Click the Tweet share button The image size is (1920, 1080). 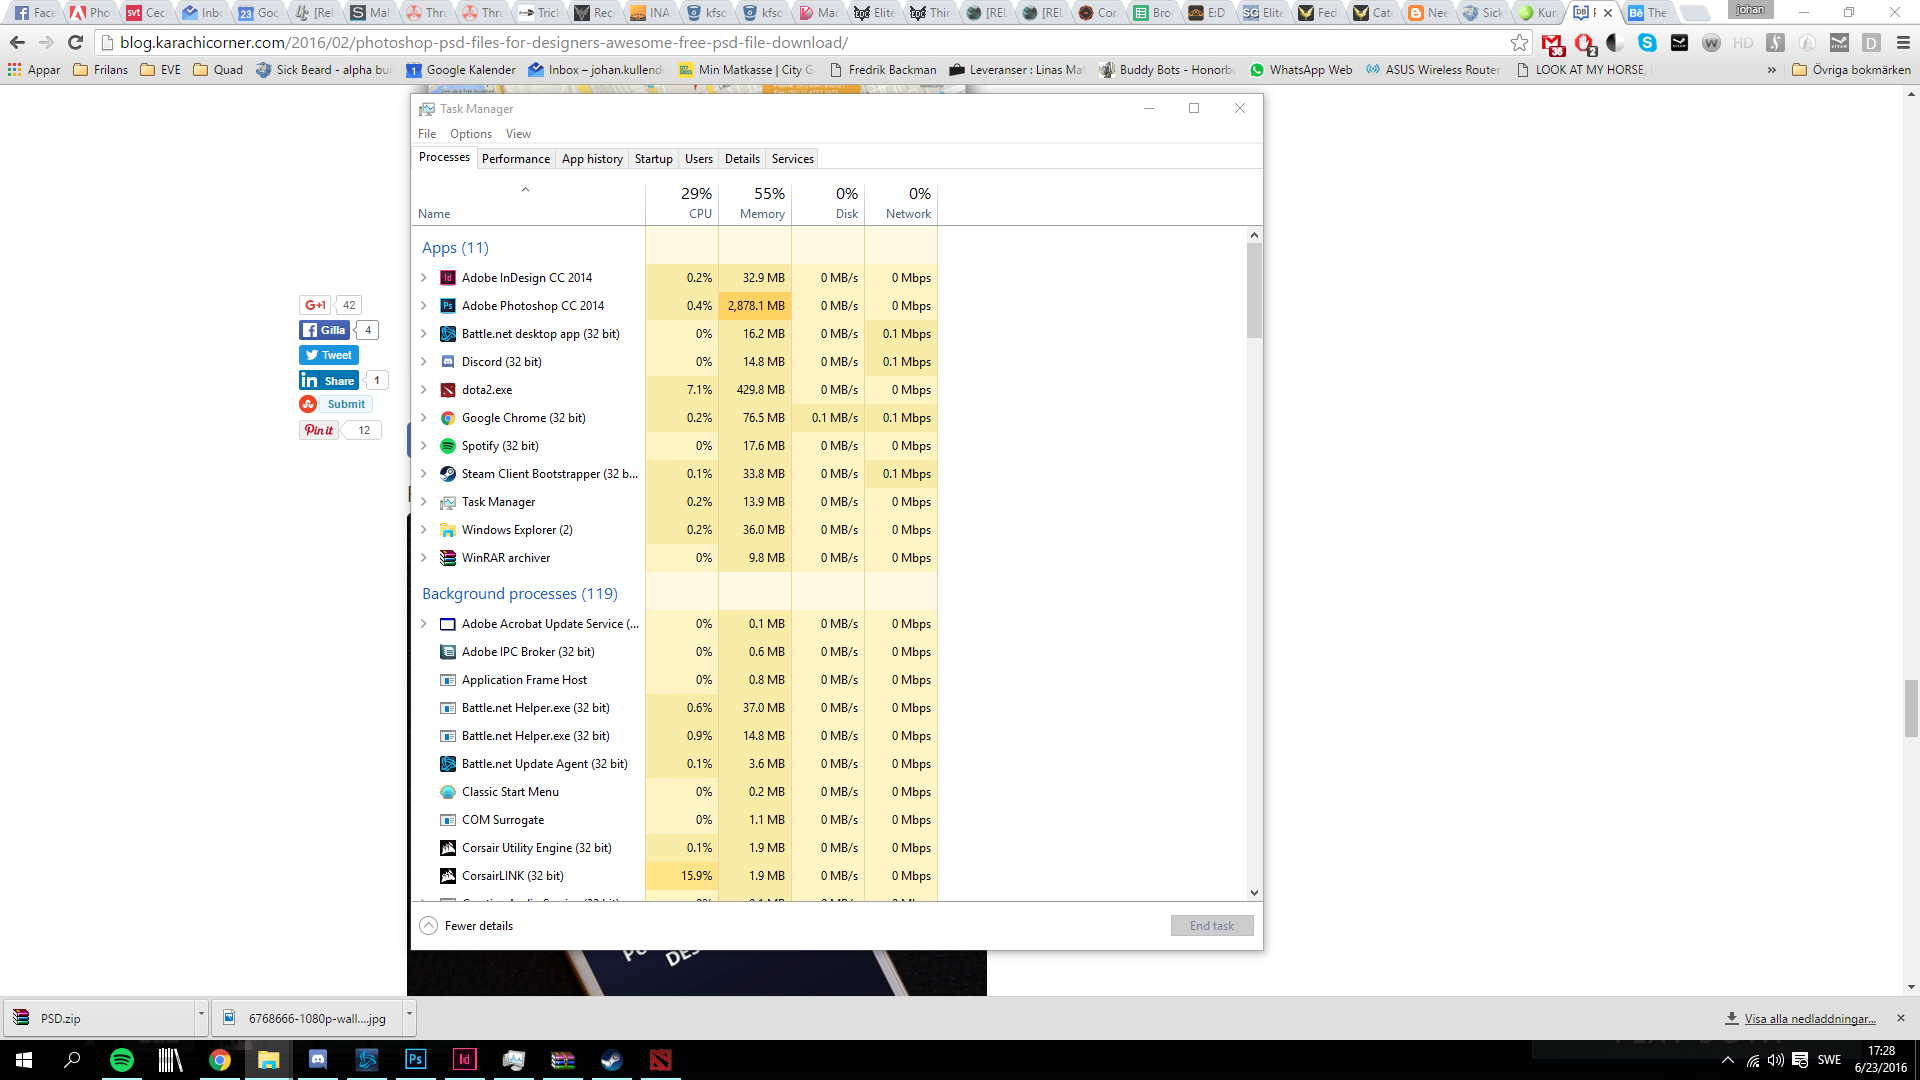[329, 355]
